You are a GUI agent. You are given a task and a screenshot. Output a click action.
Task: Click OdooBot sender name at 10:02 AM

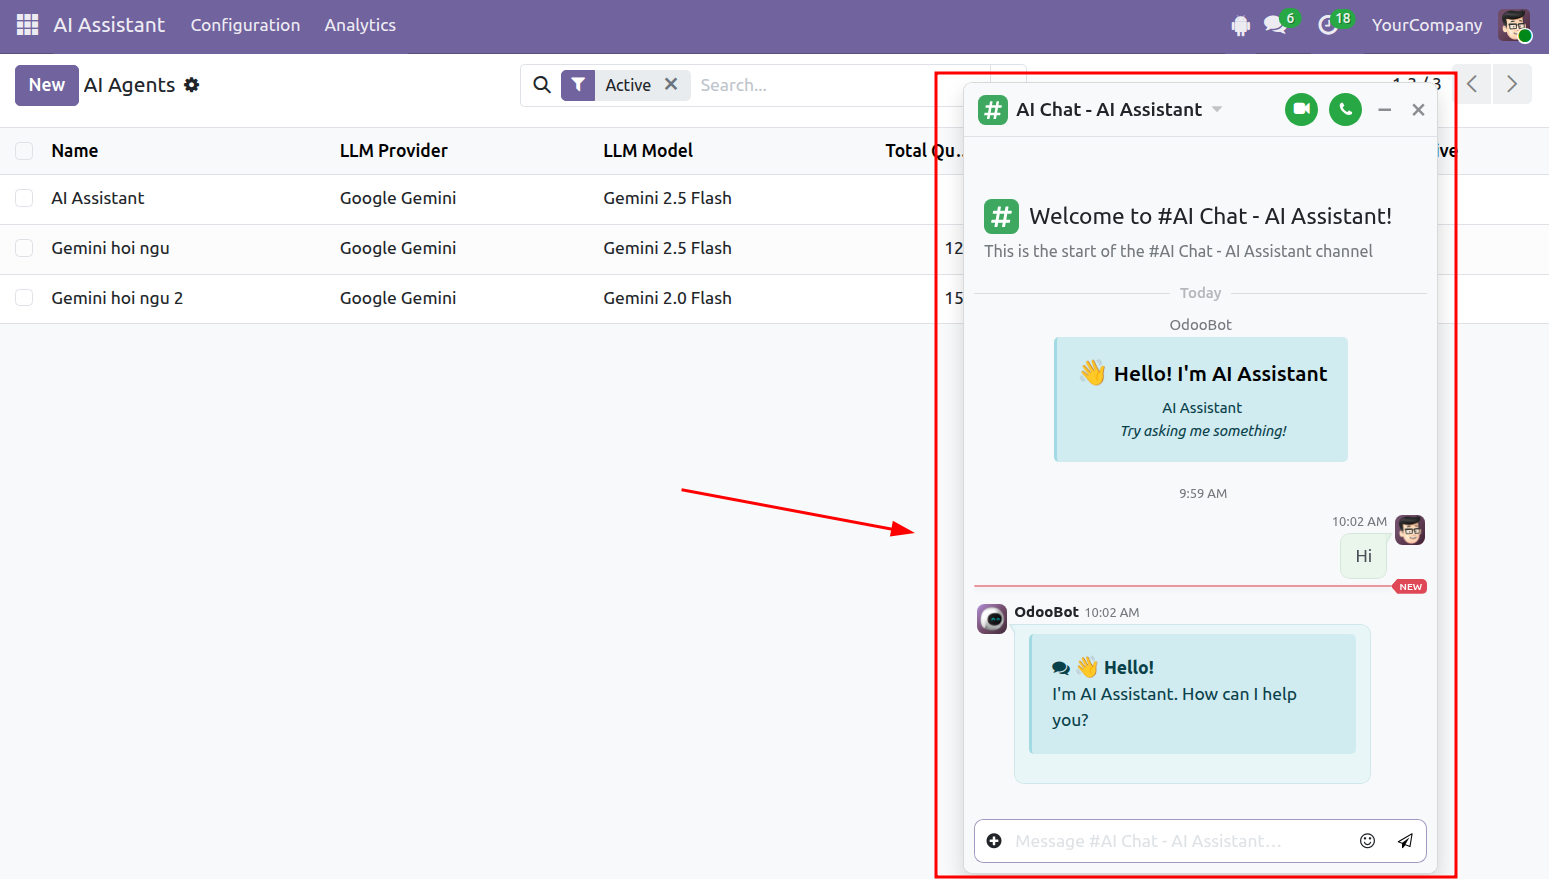coord(1046,612)
